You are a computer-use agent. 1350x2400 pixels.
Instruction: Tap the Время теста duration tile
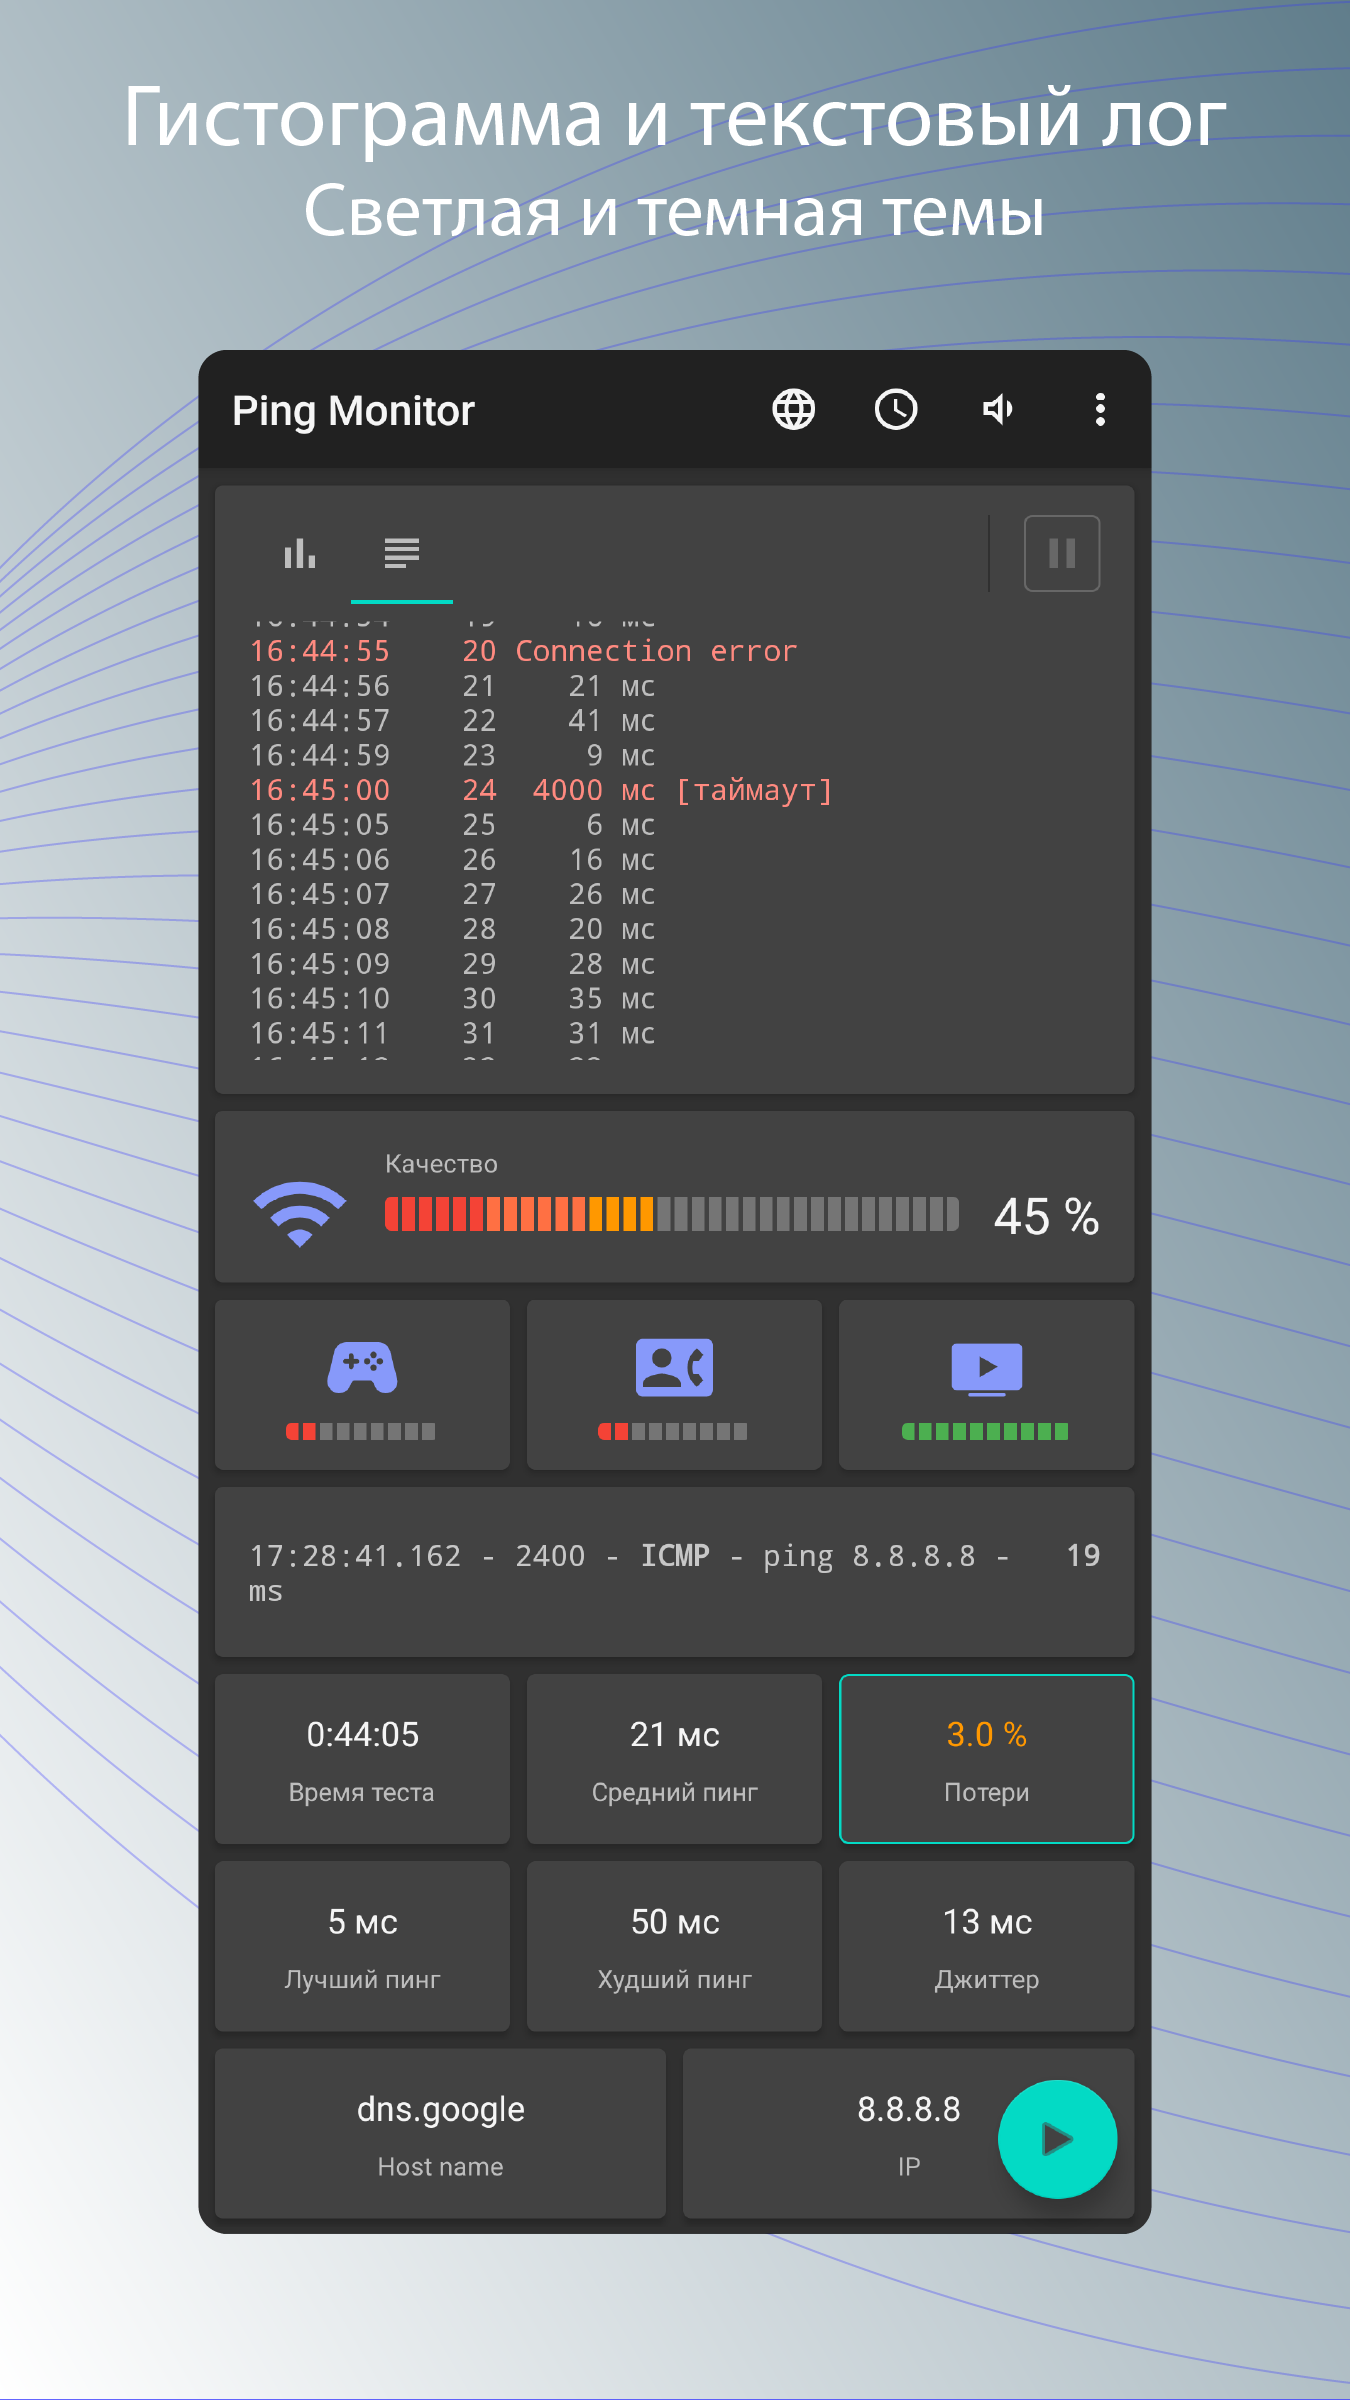(362, 1759)
